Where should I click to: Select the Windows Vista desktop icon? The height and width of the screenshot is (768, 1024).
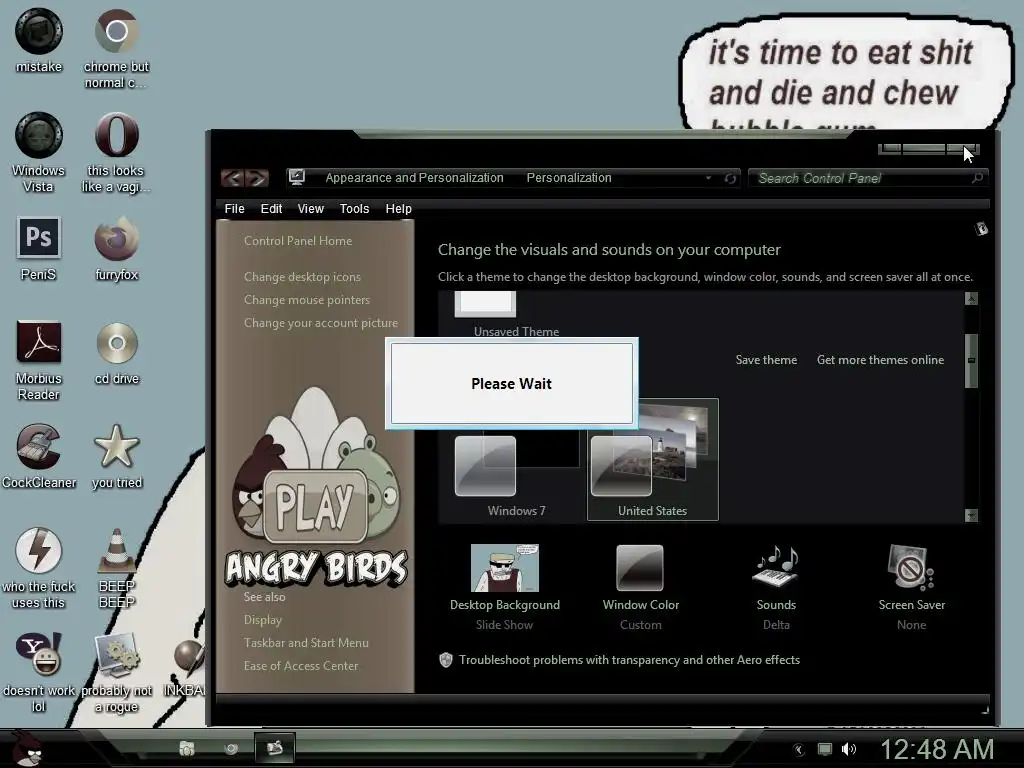point(39,153)
